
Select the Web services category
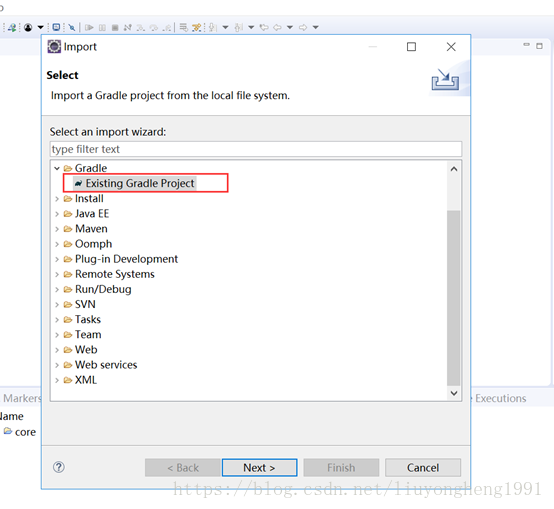(106, 365)
